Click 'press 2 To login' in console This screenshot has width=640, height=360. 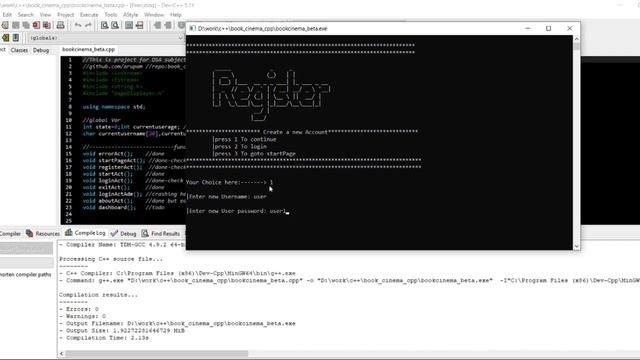[x=239, y=147]
